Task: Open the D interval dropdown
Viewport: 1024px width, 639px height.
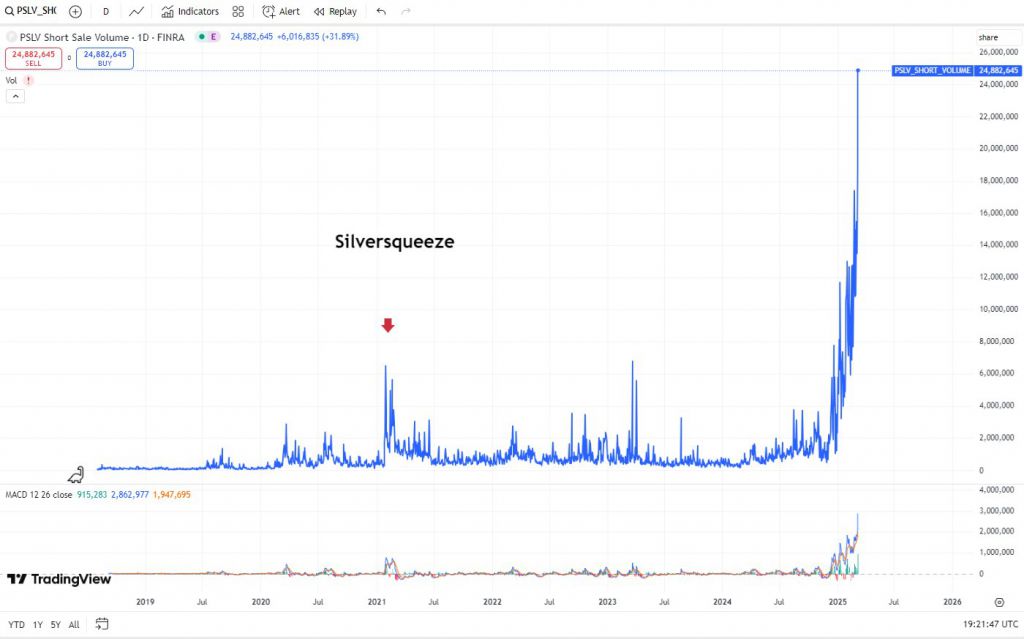Action: 106,11
